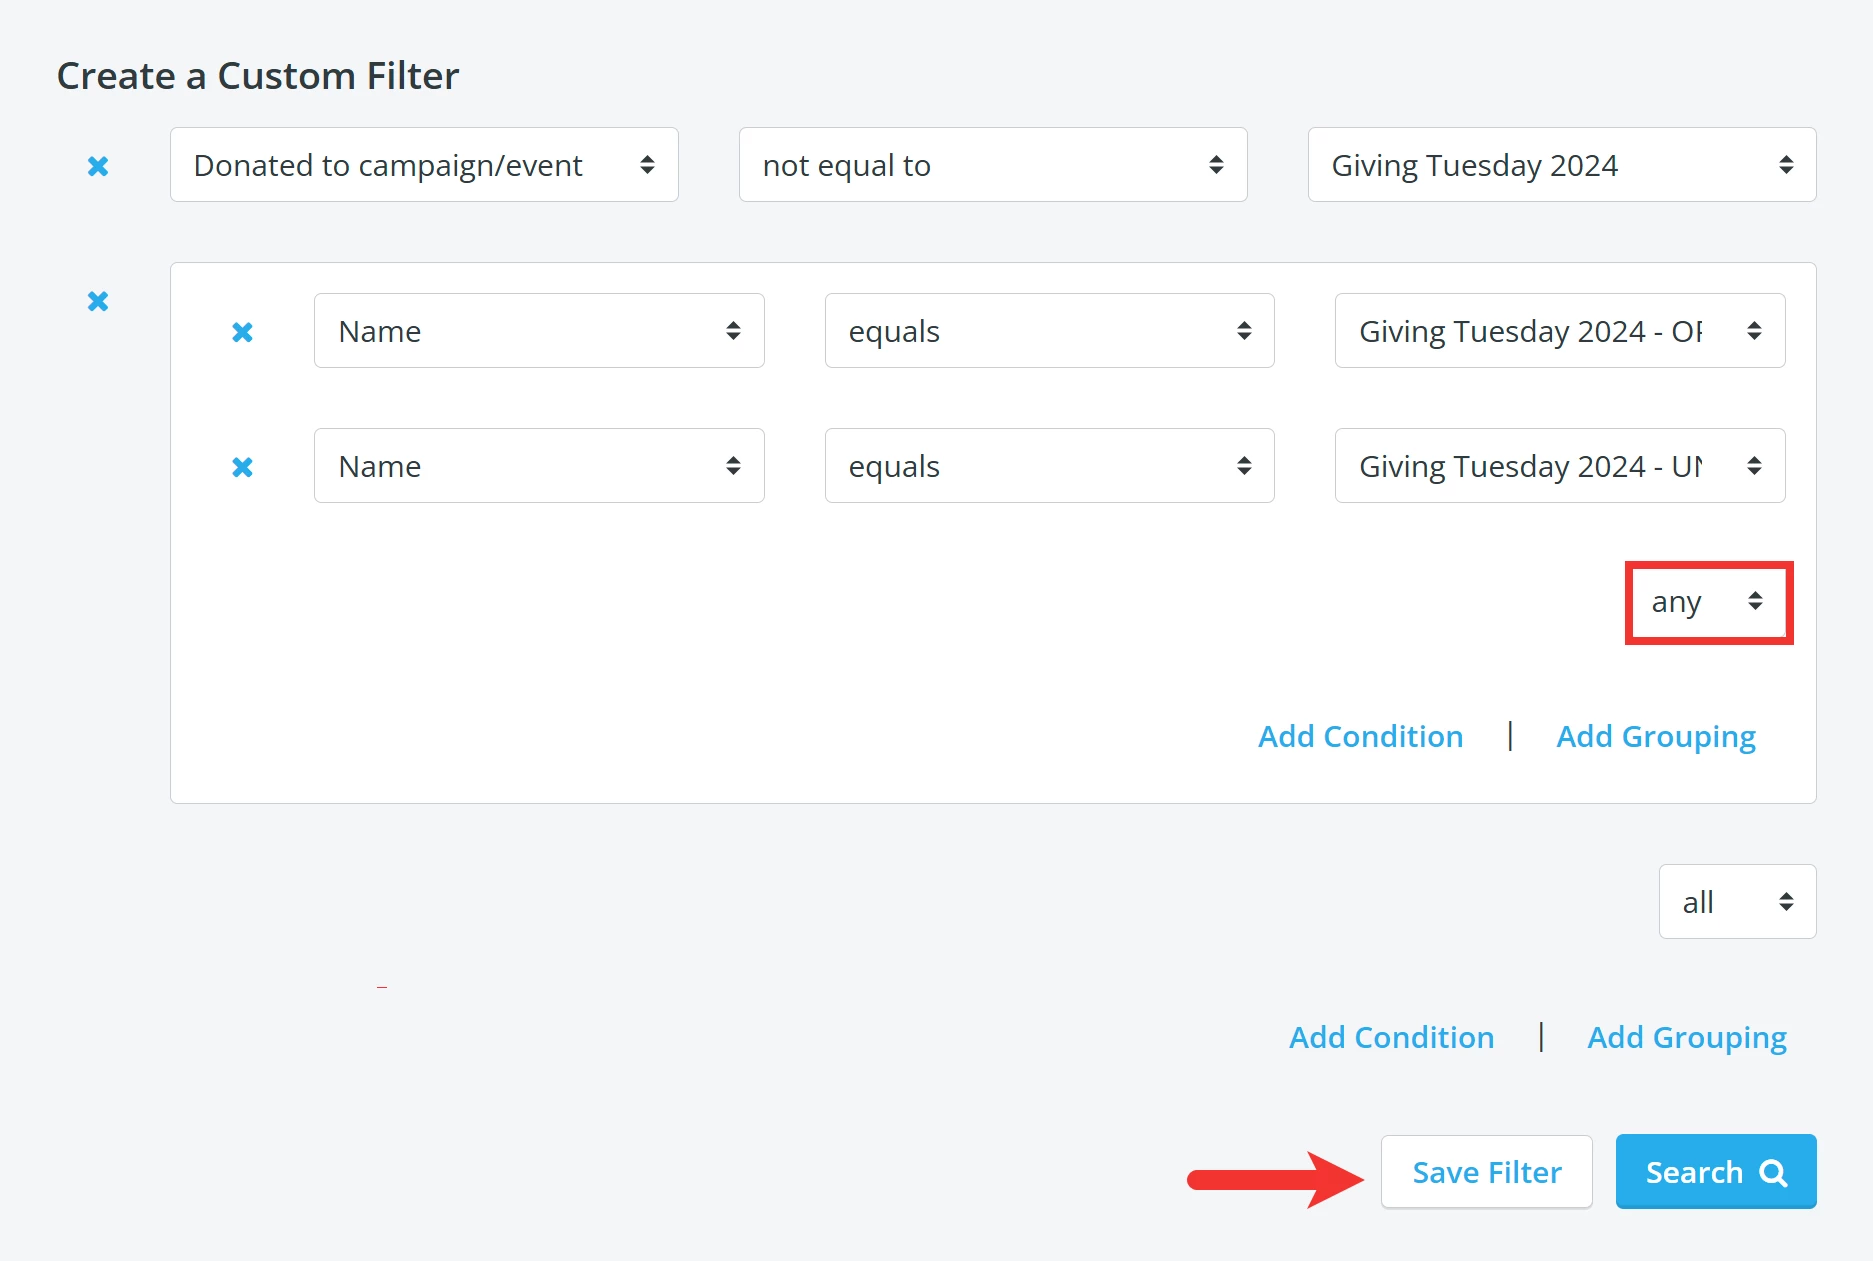Open the "Giving Tuesday 2024" value dropdown
The height and width of the screenshot is (1261, 1873).
tap(1561, 165)
